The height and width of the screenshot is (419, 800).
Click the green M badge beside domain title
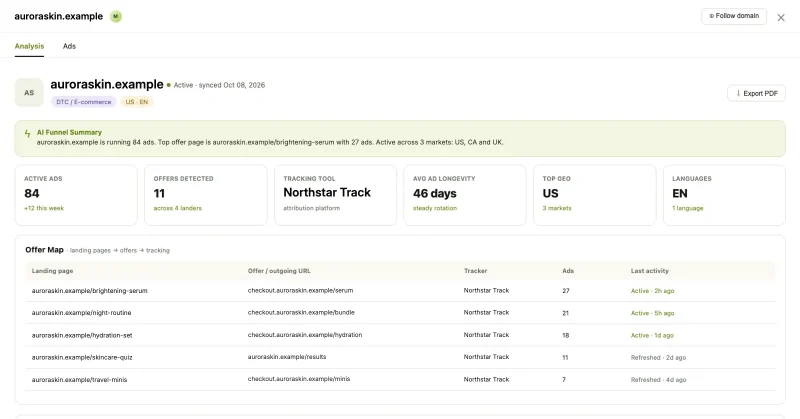point(116,16)
